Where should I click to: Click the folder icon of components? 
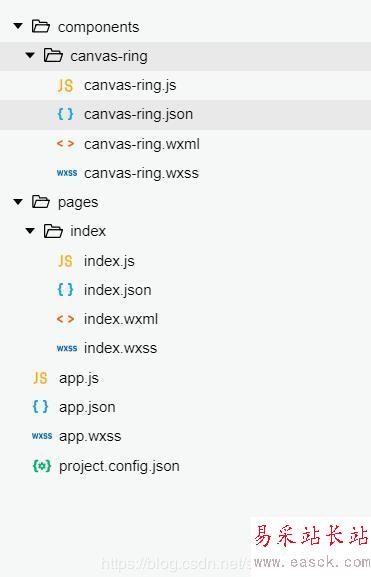[x=40, y=26]
